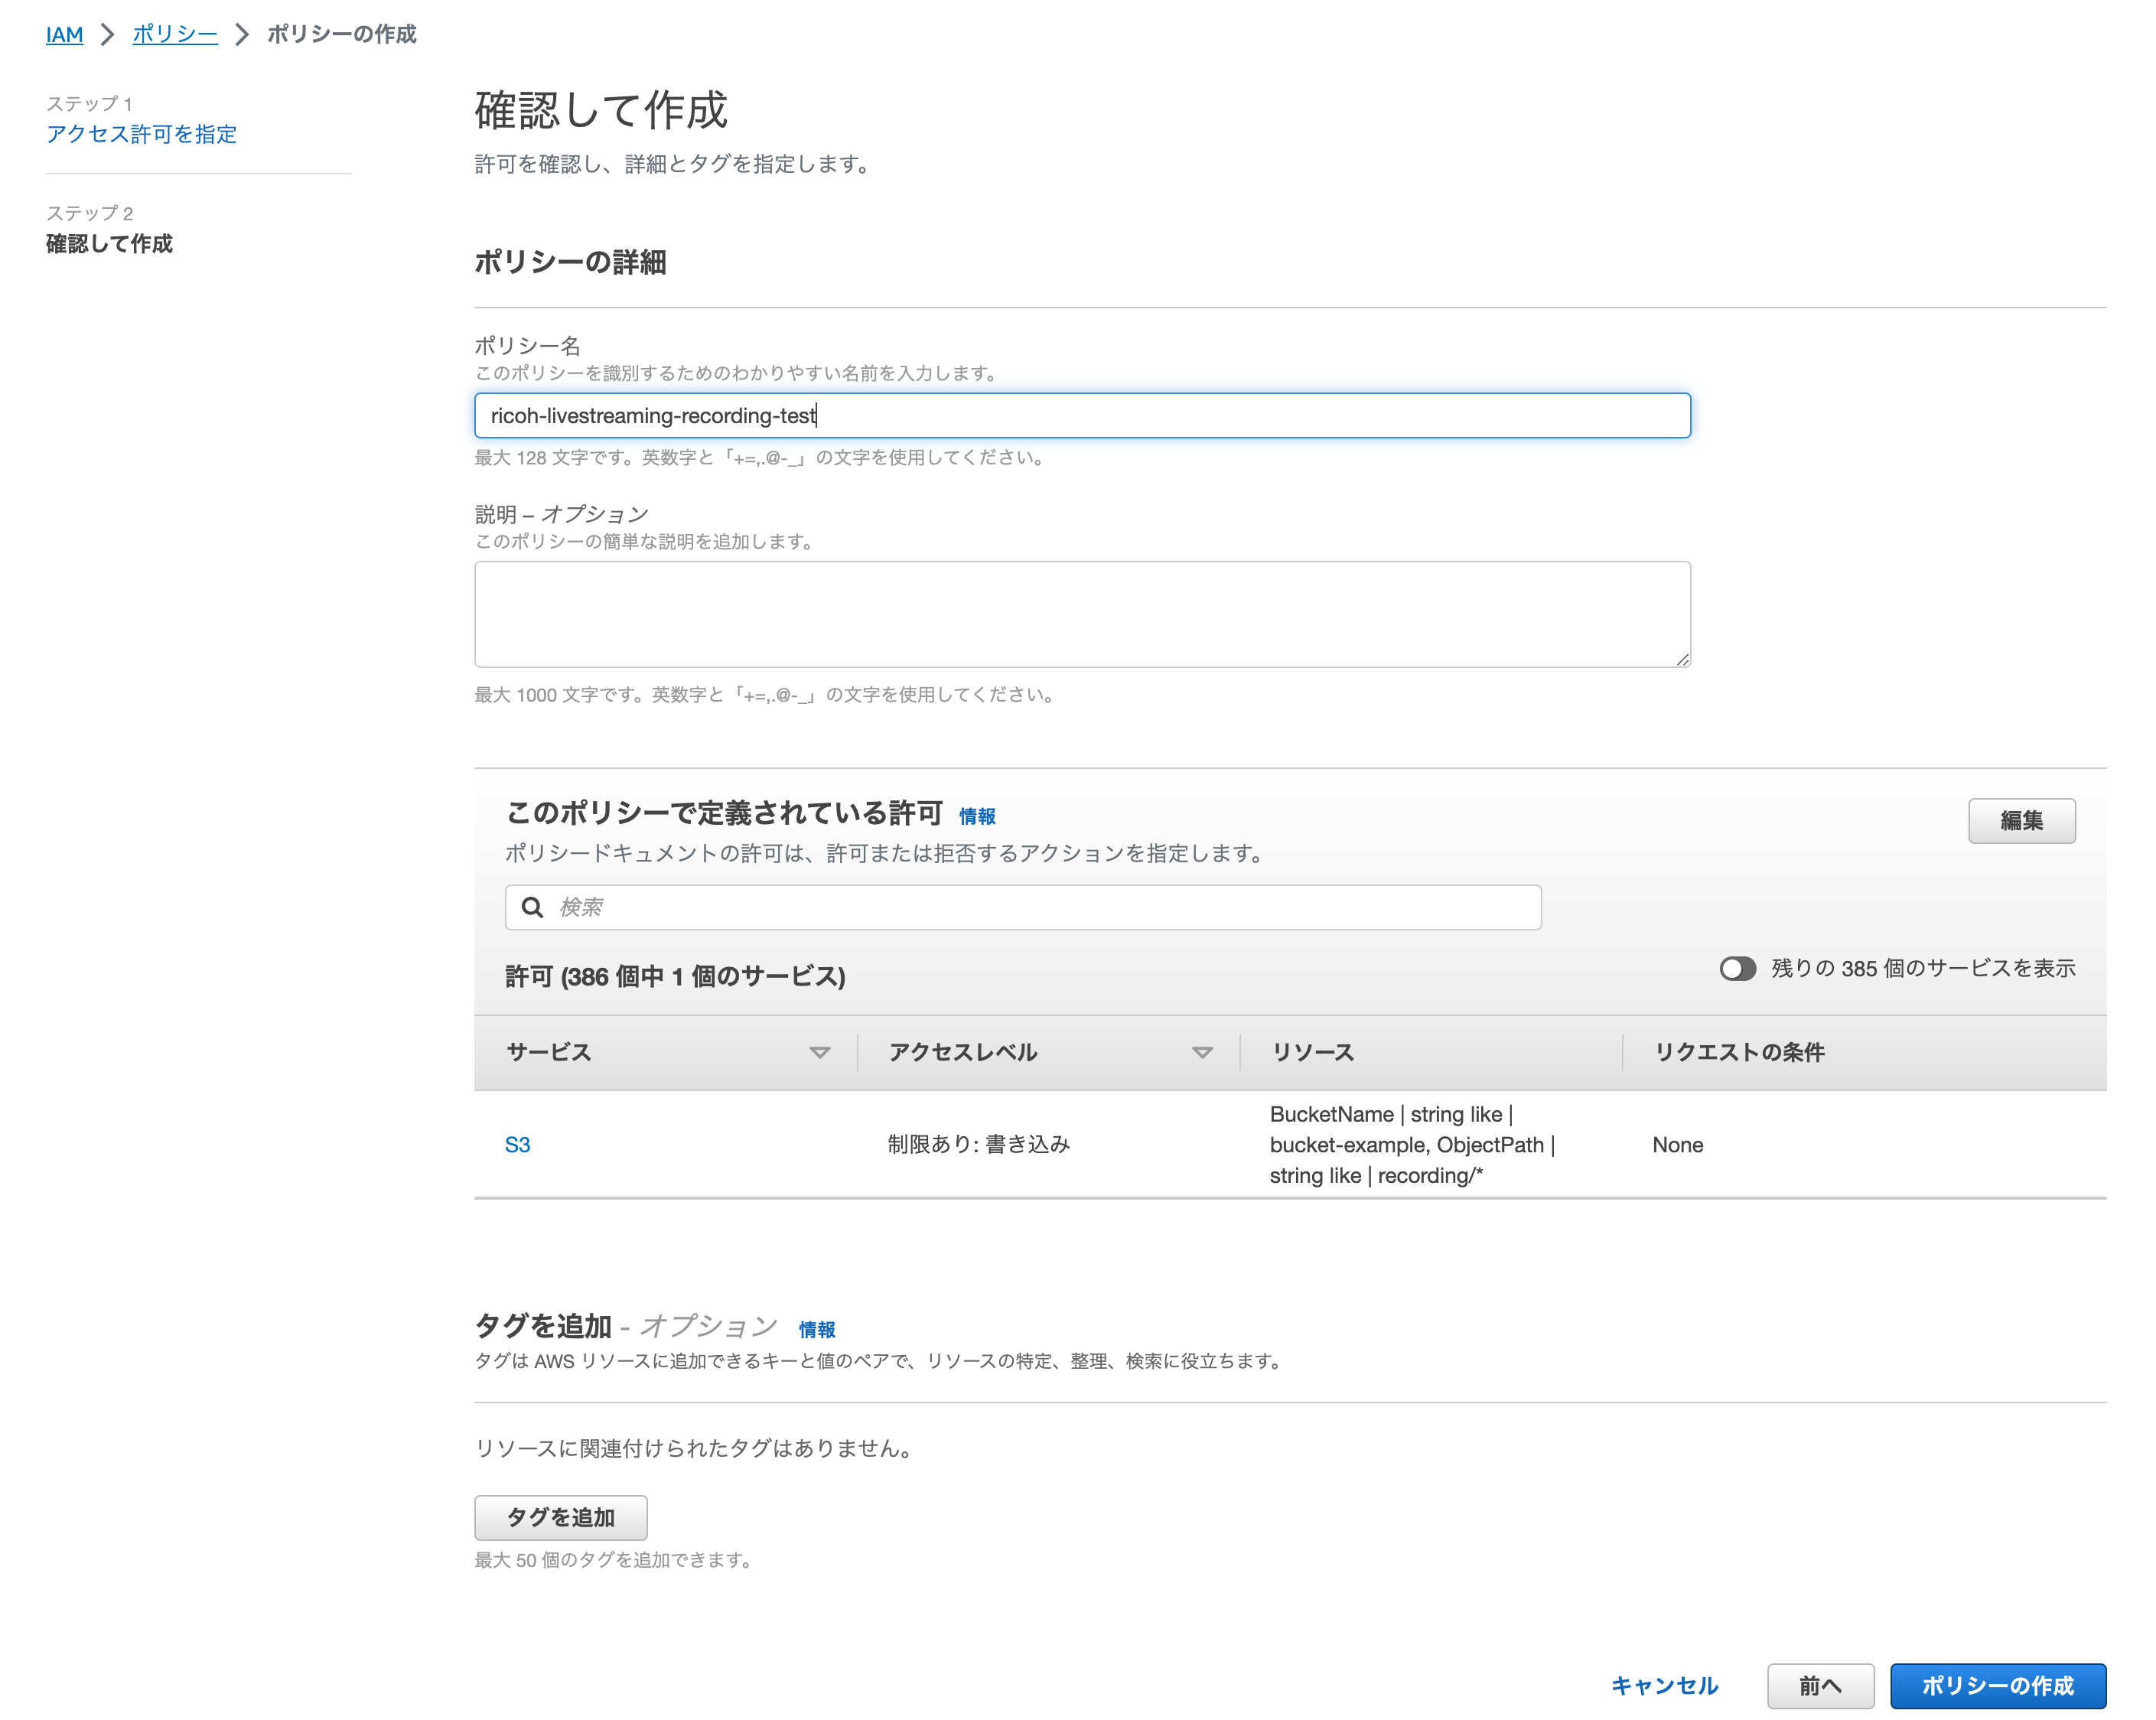Click the ポリシーの作成 button

pos(1997,1685)
